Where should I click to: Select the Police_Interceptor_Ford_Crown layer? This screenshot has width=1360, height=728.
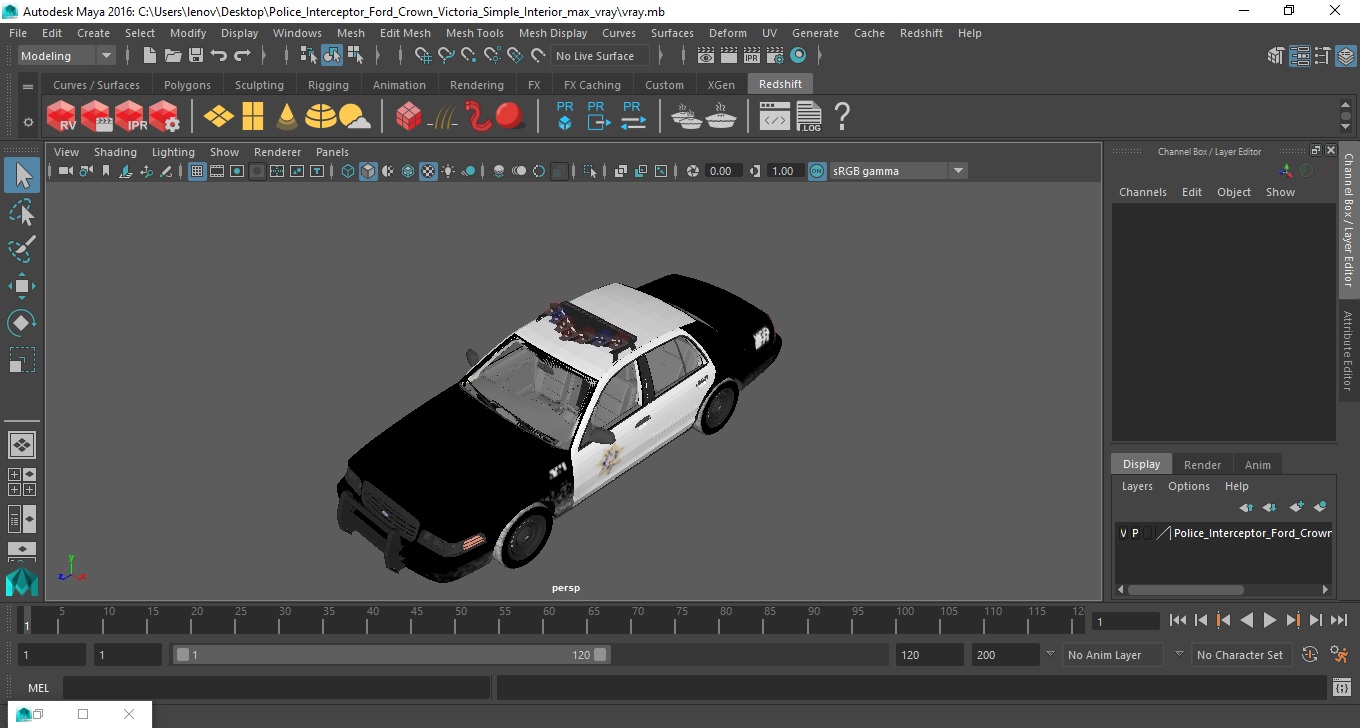pos(1252,533)
